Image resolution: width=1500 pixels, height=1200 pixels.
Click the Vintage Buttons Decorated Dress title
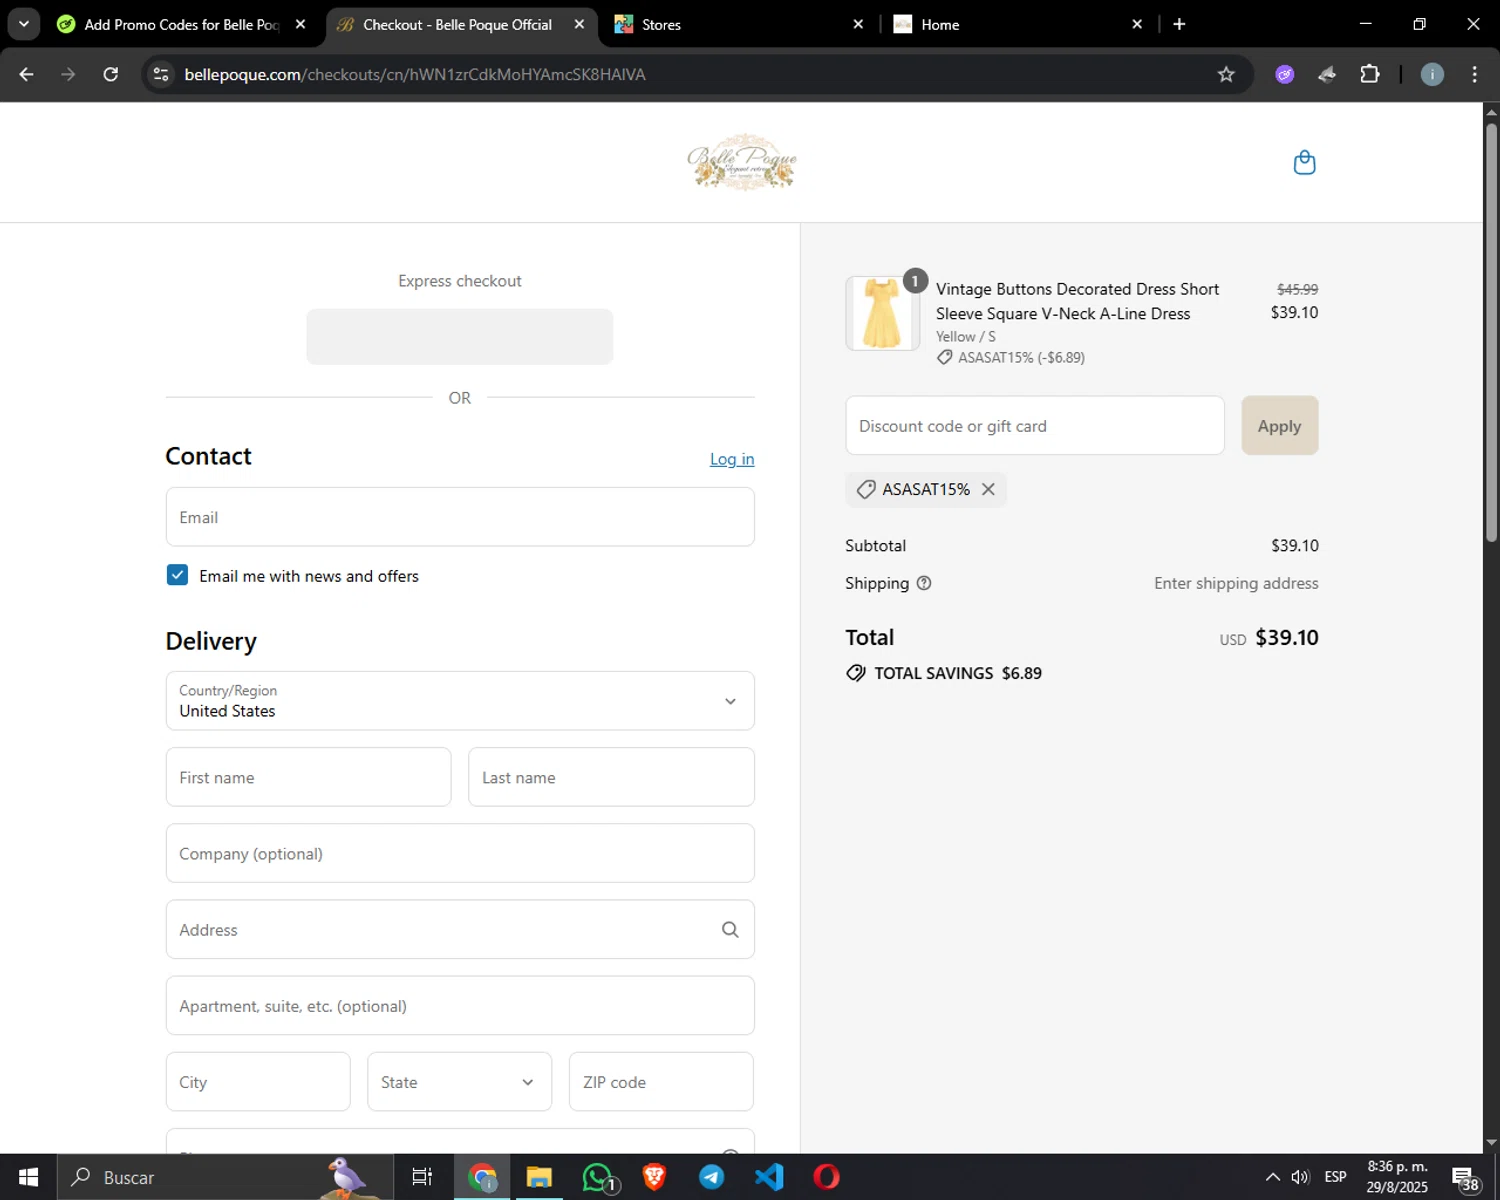pos(1077,301)
